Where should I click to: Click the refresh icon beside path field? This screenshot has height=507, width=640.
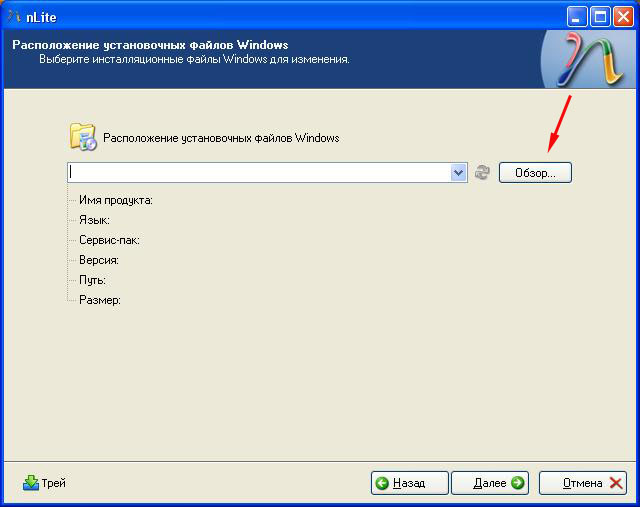tap(482, 172)
